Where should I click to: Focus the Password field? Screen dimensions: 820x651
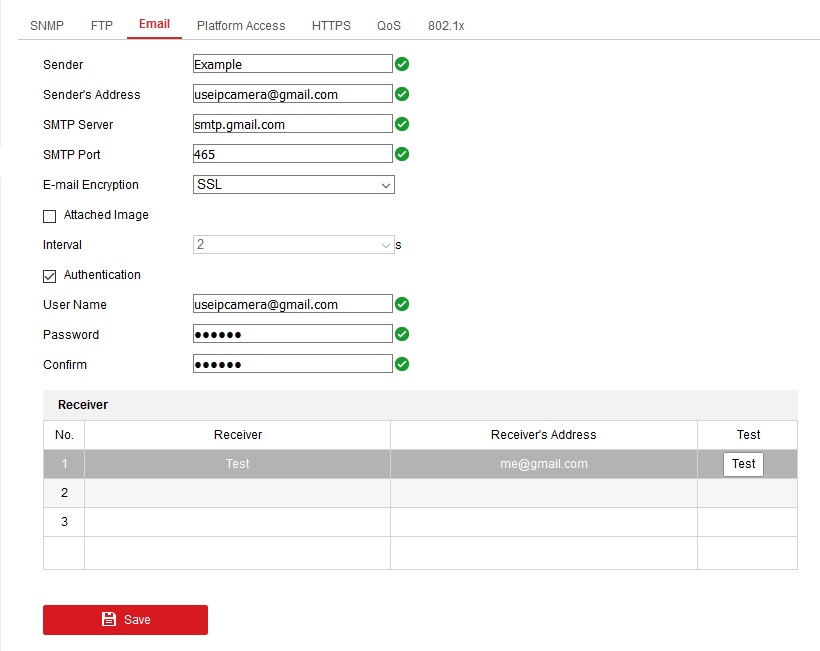click(x=292, y=334)
